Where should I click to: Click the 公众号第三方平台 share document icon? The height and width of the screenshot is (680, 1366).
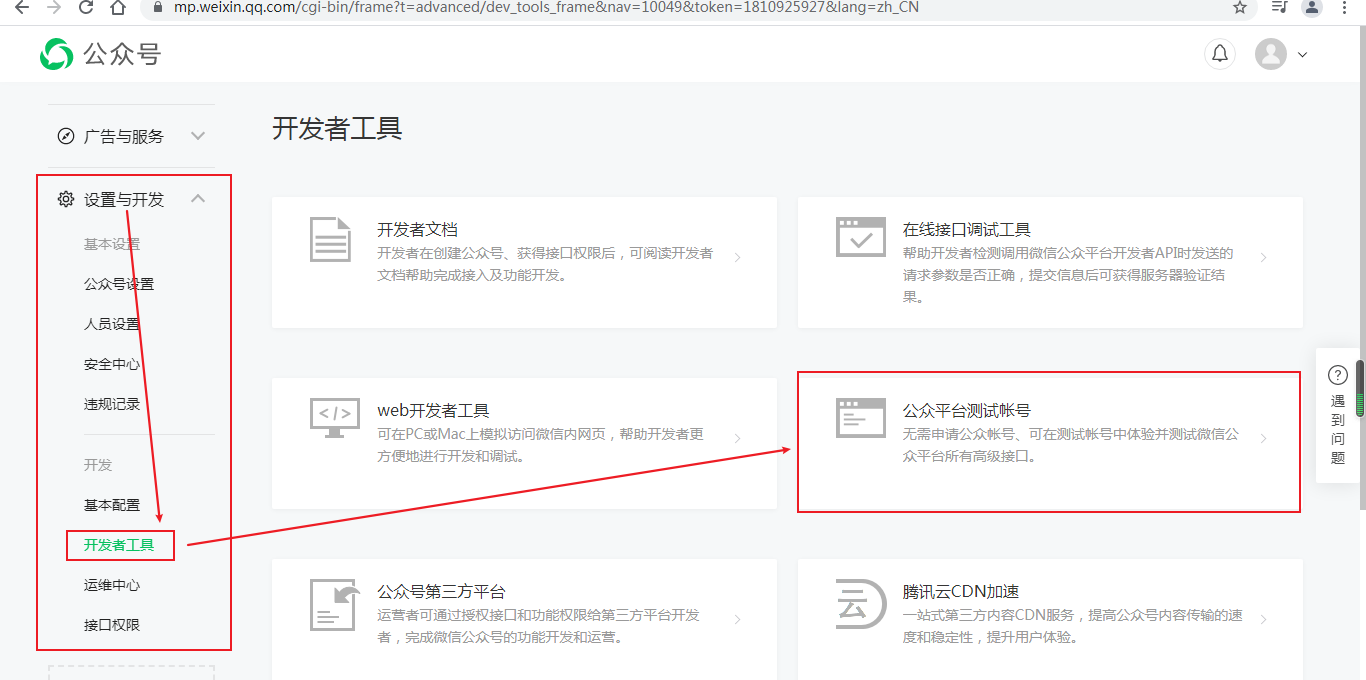[335, 604]
